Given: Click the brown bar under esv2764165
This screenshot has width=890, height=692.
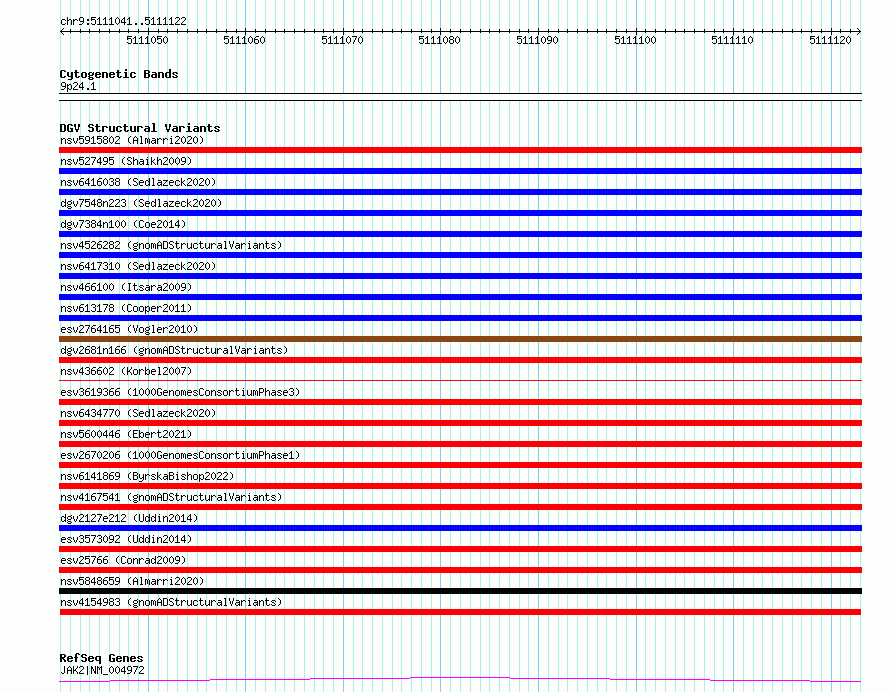Looking at the screenshot, I should click(x=460, y=339).
